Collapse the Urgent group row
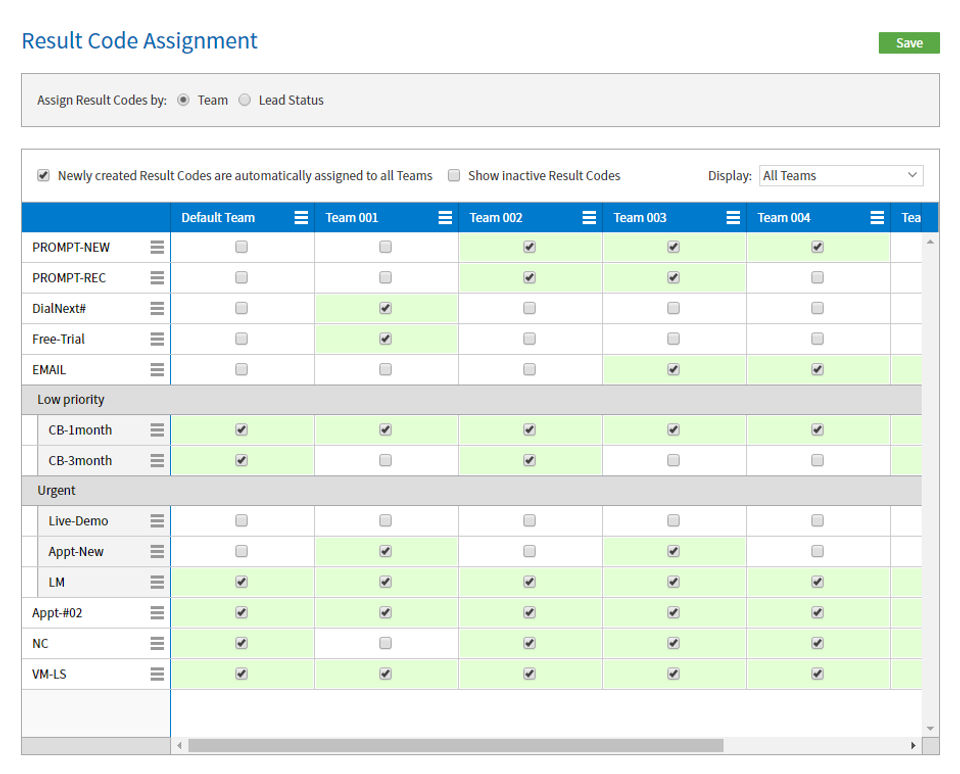Image resolution: width=960 pixels, height=774 pixels. [57, 491]
